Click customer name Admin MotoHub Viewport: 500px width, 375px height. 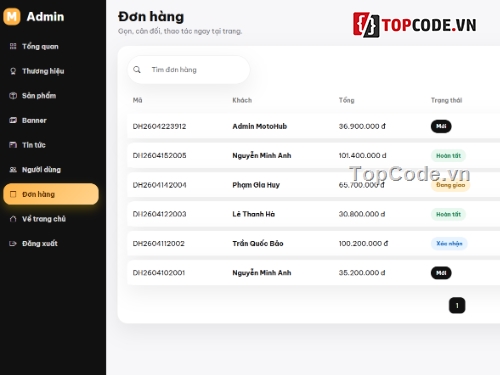260,126
